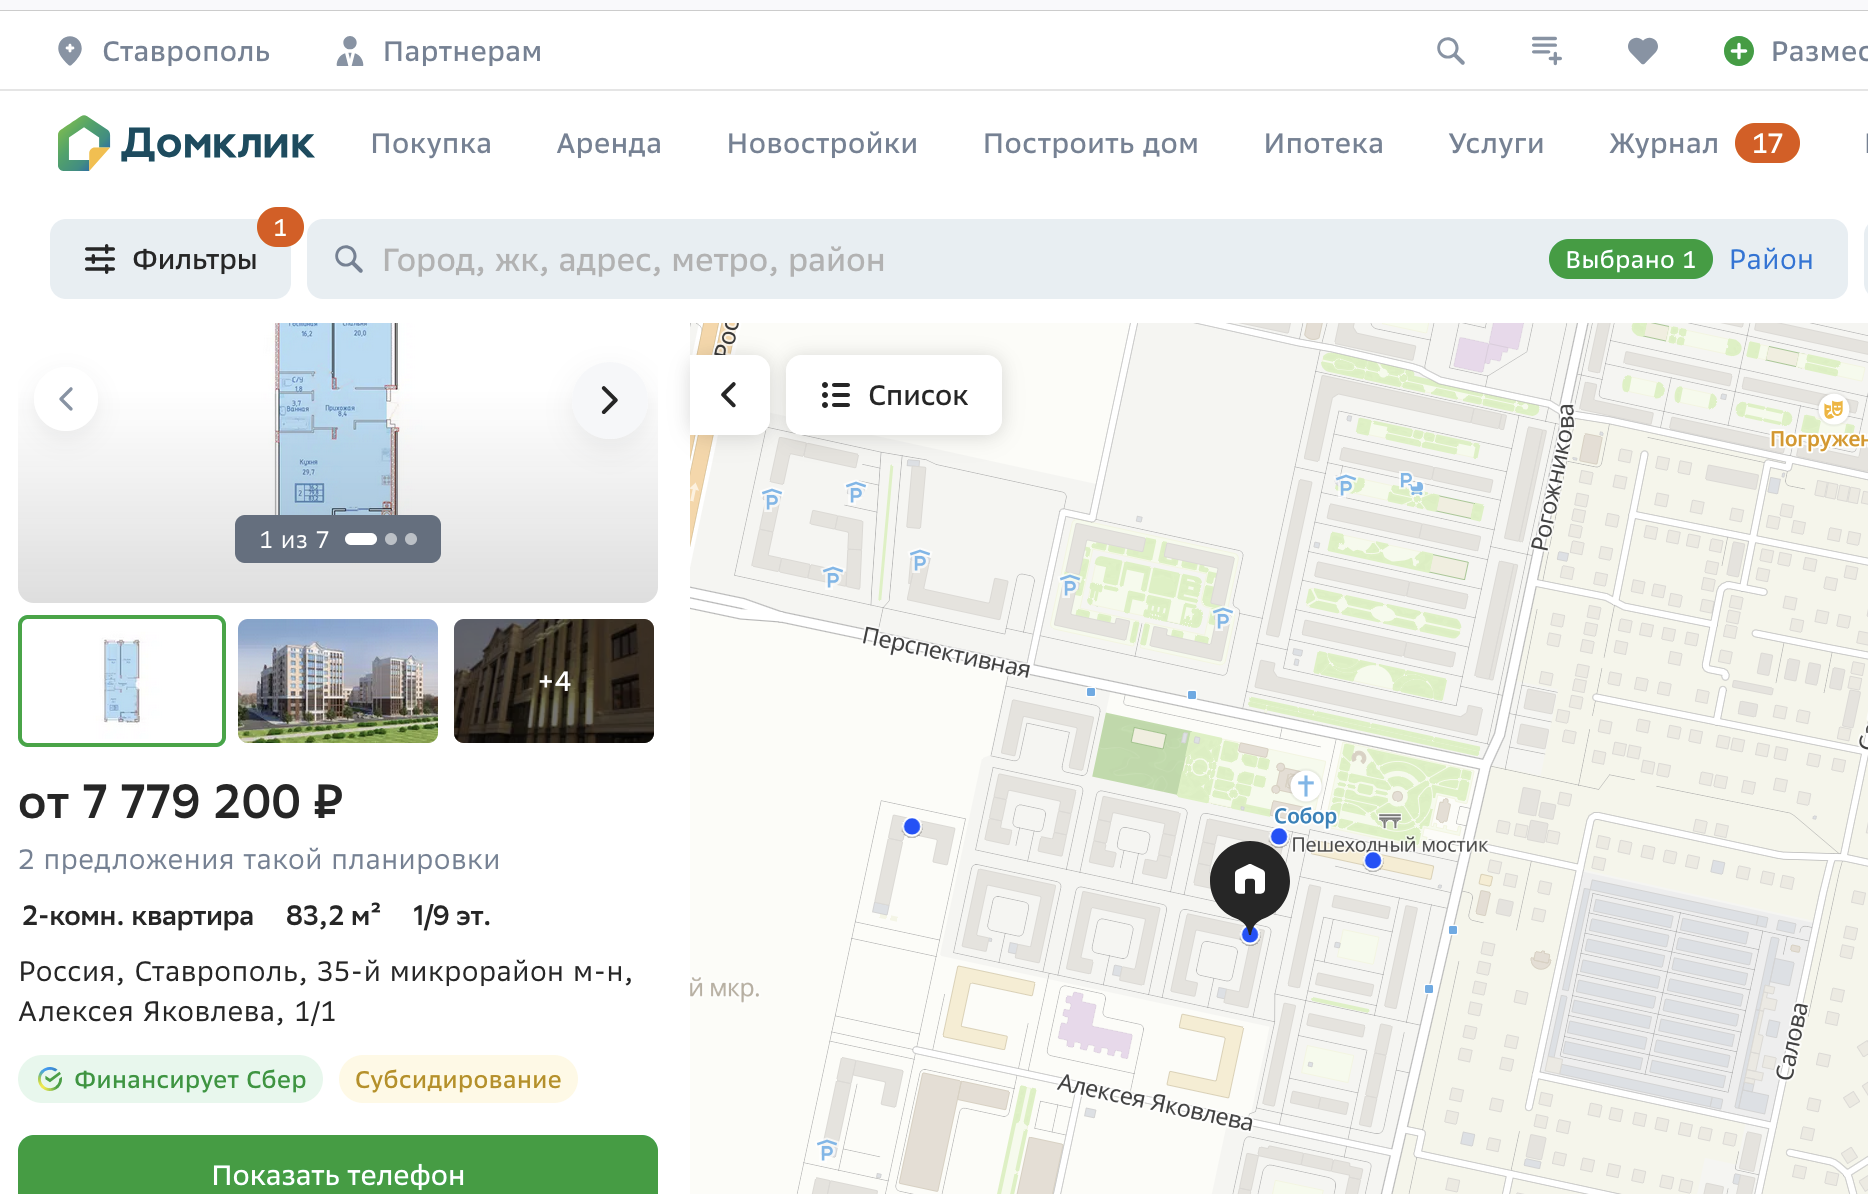Click the black house marker on map
Viewport: 1868px width, 1194px height.
(1249, 884)
